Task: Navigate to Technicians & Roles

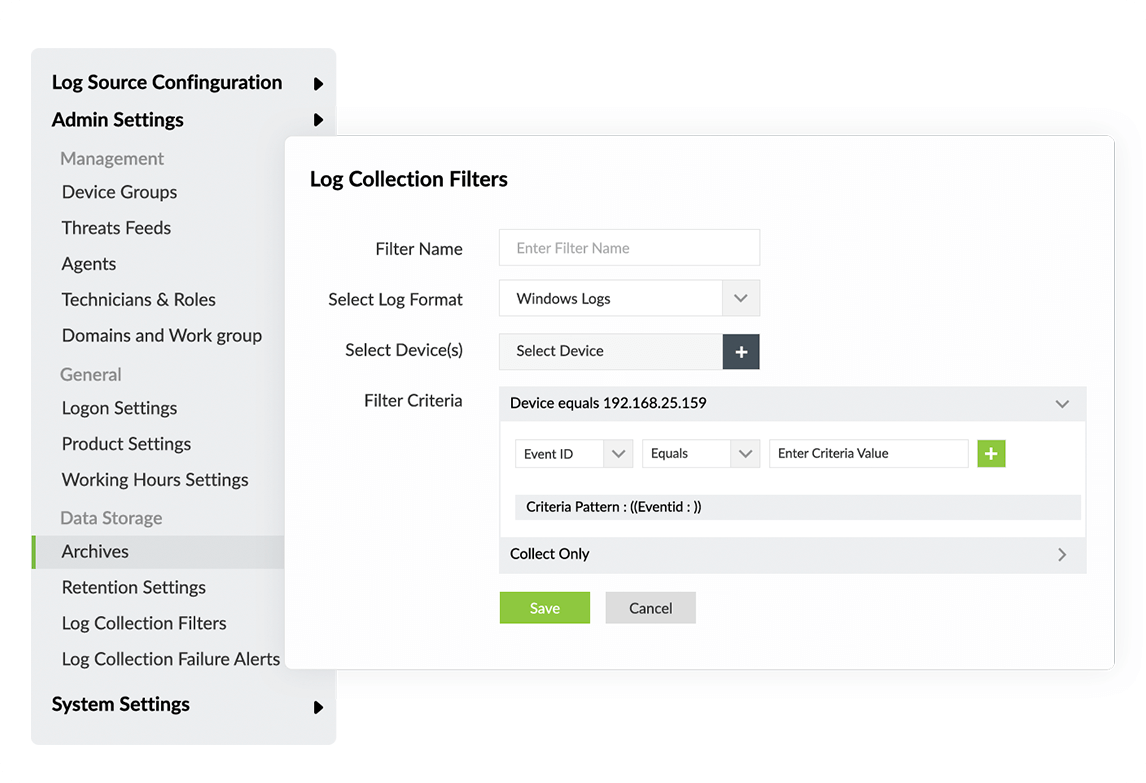Action: tap(138, 300)
